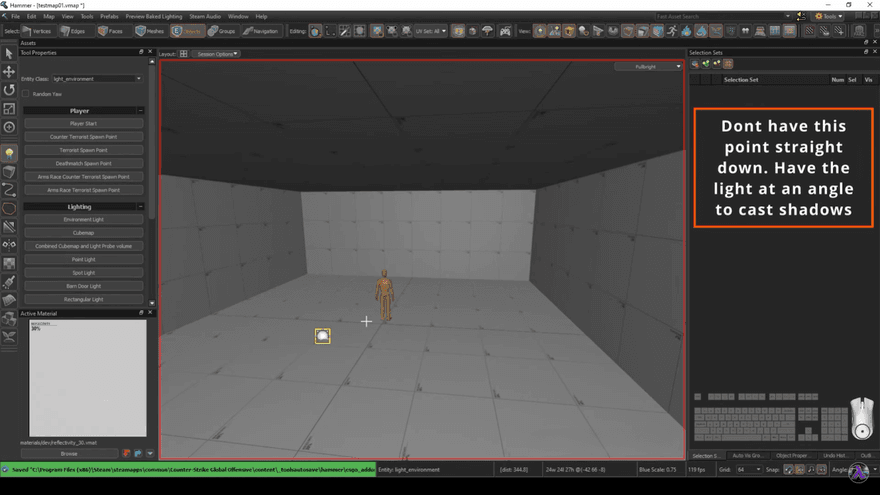Open the Steam Audio menu

tap(204, 16)
